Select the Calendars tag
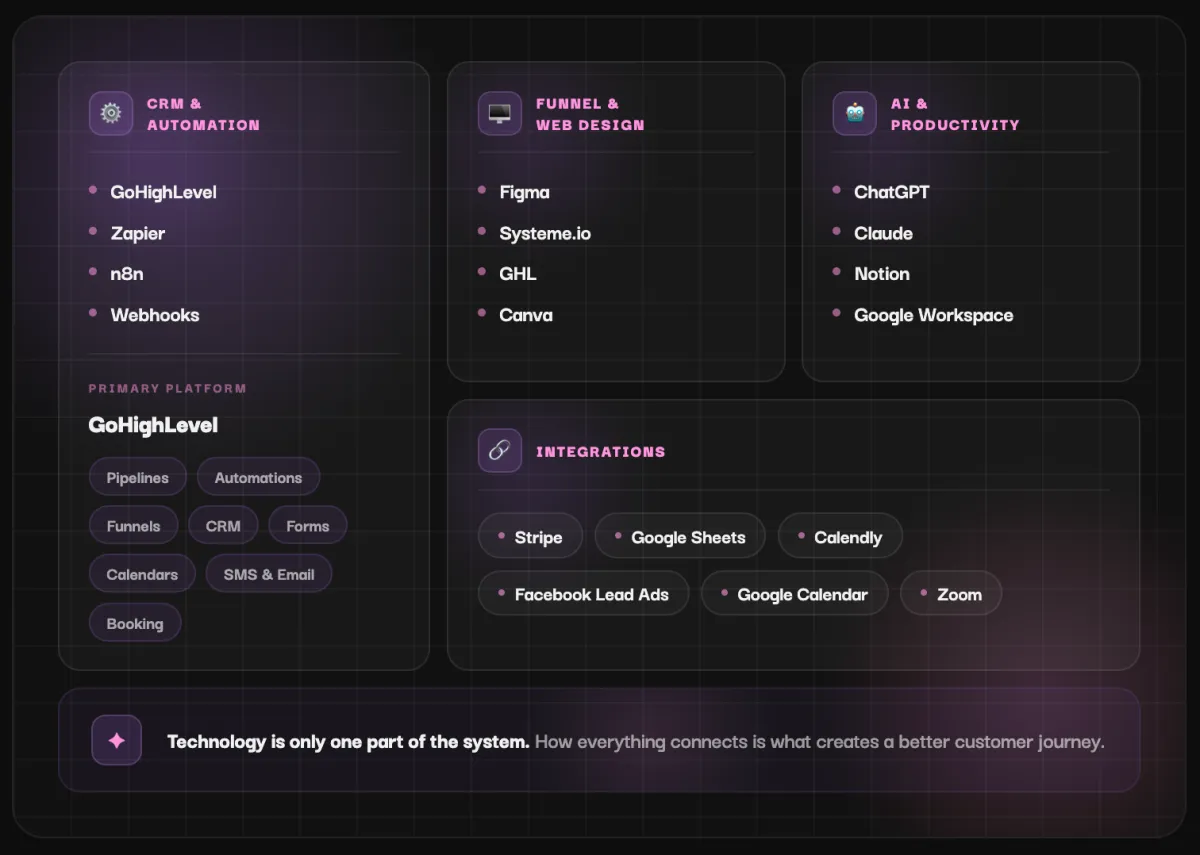 142,574
